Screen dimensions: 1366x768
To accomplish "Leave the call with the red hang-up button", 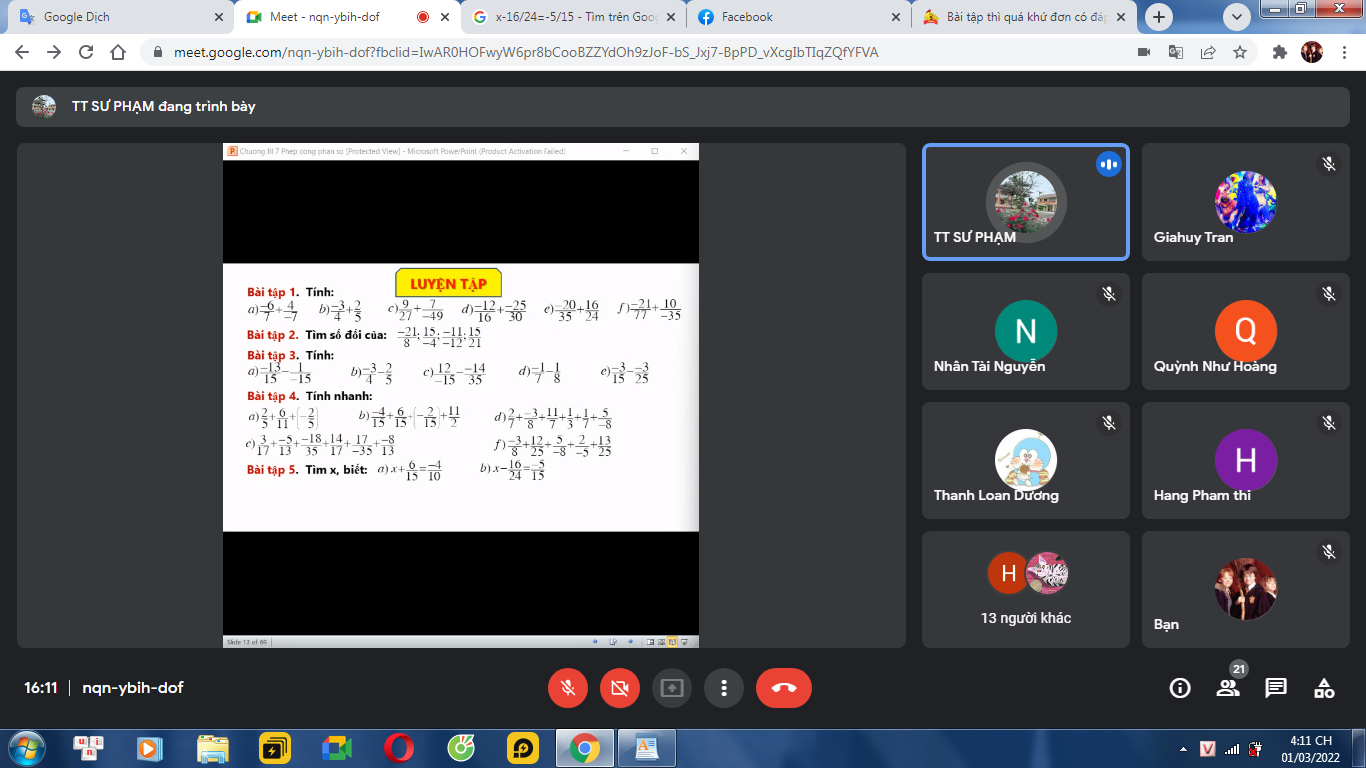I will pos(784,688).
